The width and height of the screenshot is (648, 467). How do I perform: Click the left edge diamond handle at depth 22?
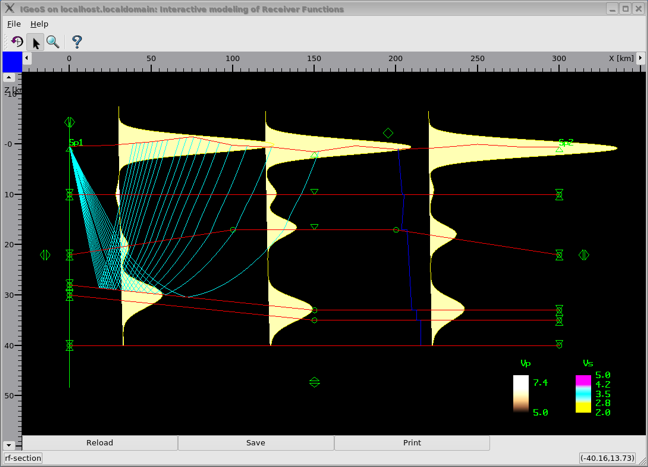pyautogui.click(x=44, y=255)
